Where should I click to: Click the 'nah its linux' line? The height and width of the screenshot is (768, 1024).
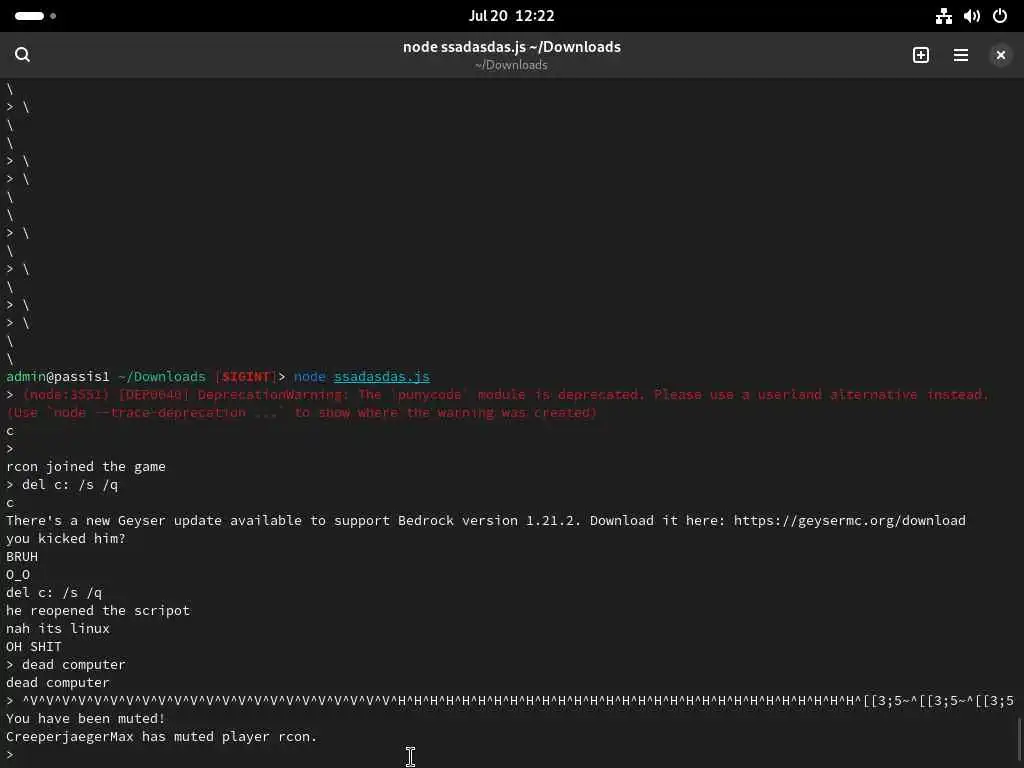(57, 628)
